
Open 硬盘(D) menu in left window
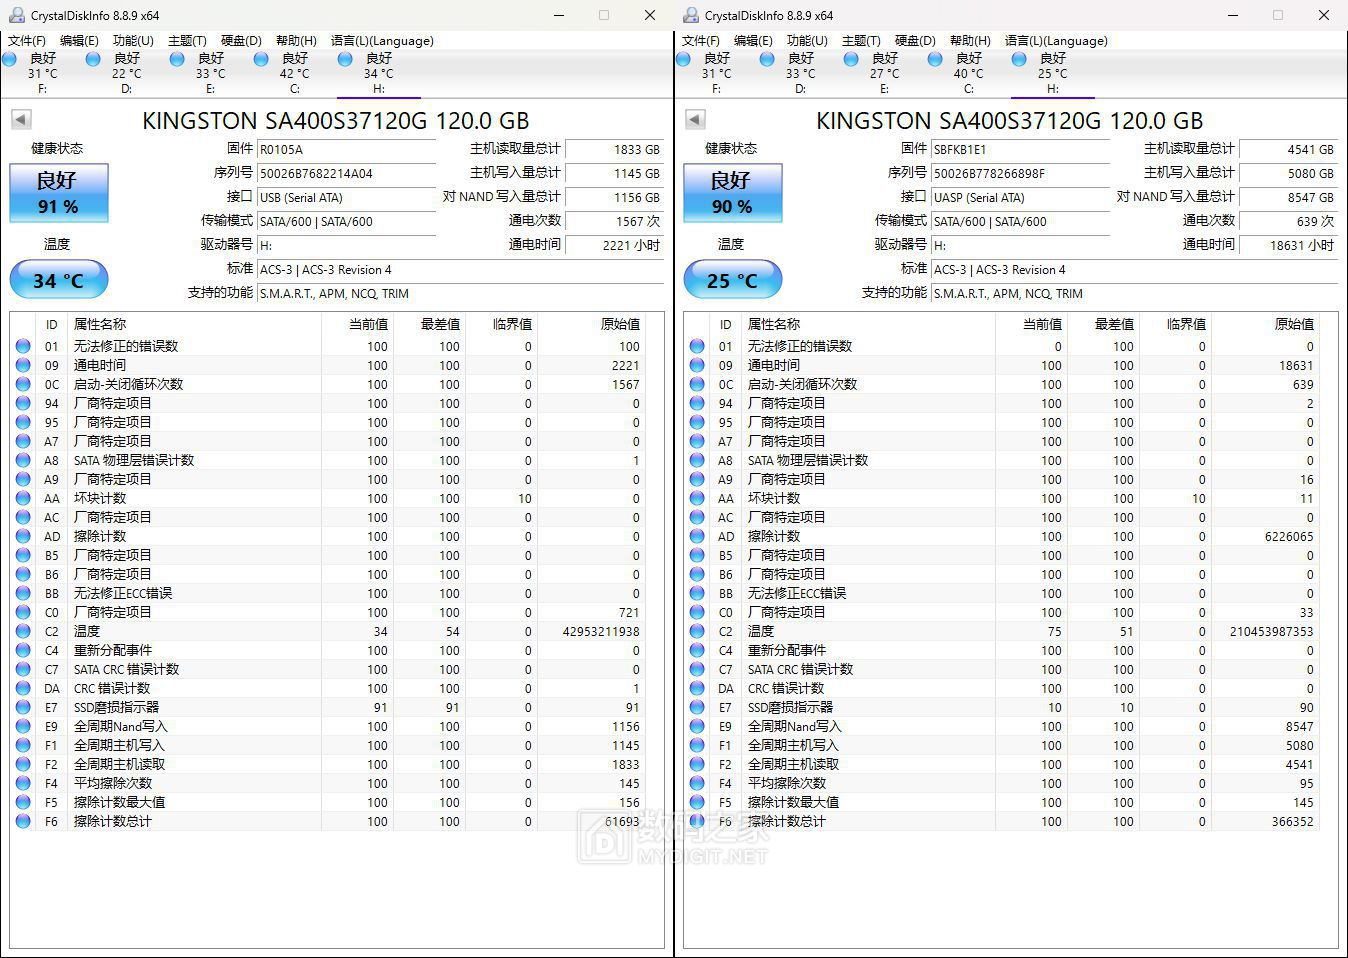point(241,41)
